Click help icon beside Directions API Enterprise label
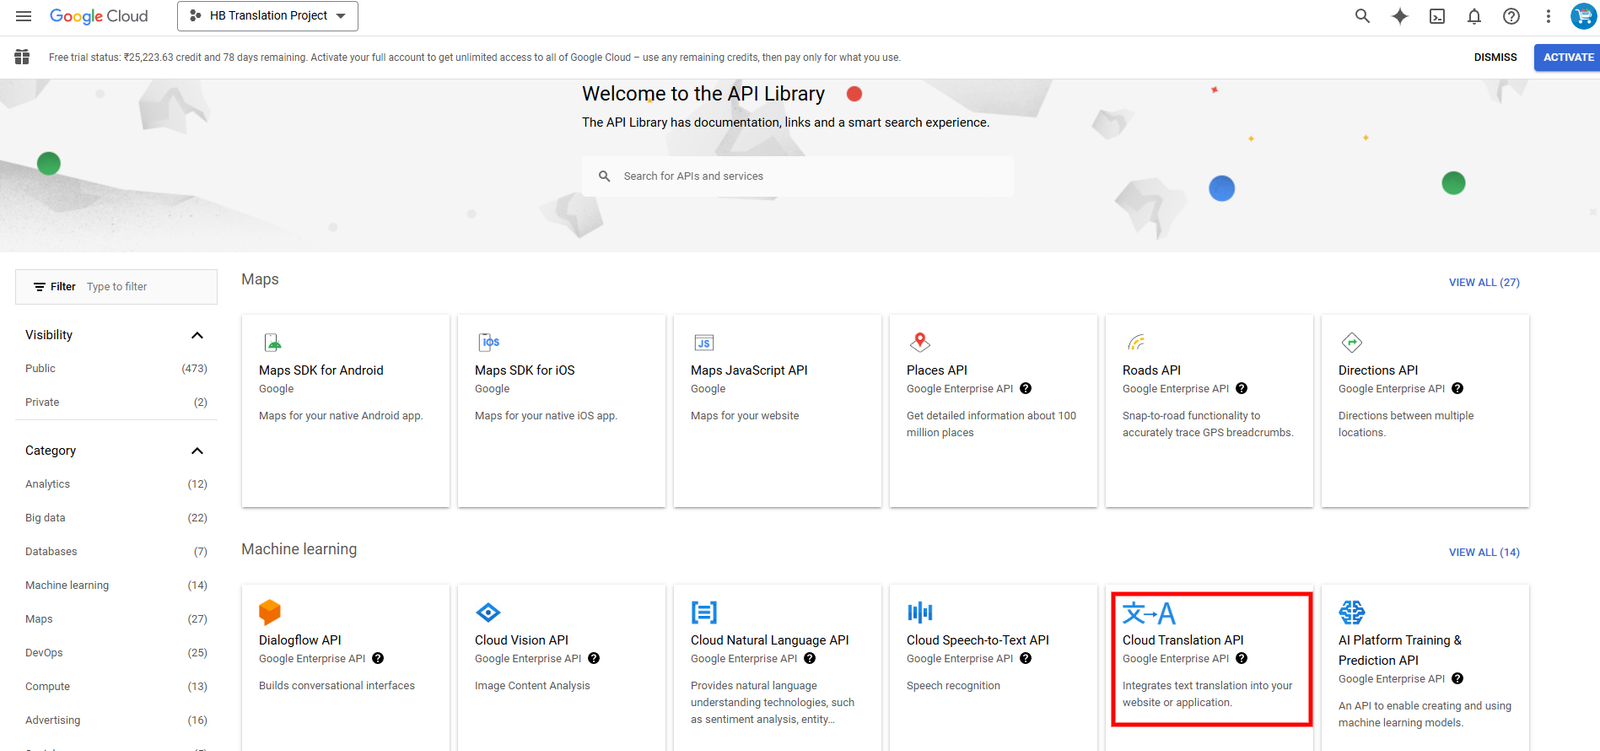1600x751 pixels. [x=1457, y=389]
